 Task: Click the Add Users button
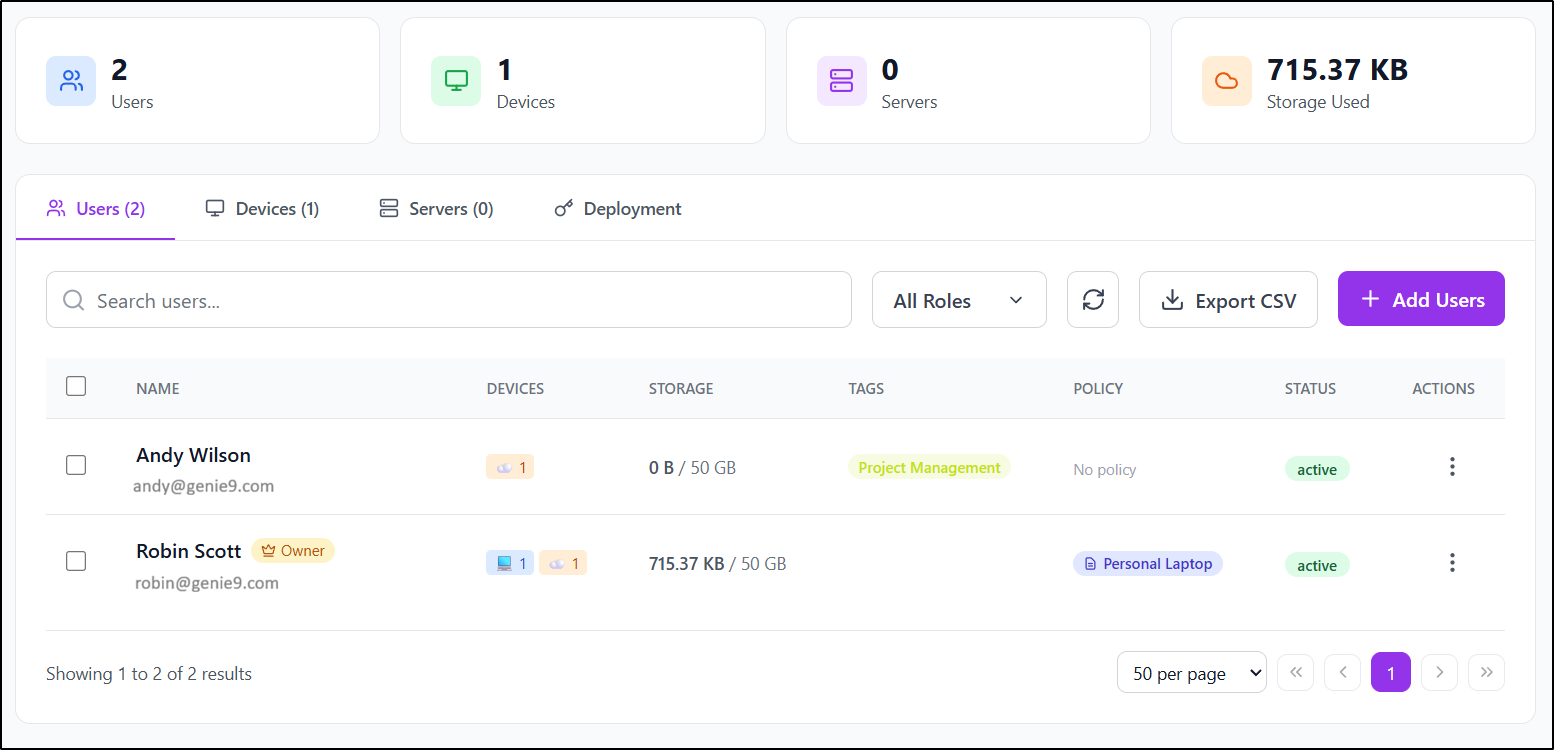tap(1421, 298)
